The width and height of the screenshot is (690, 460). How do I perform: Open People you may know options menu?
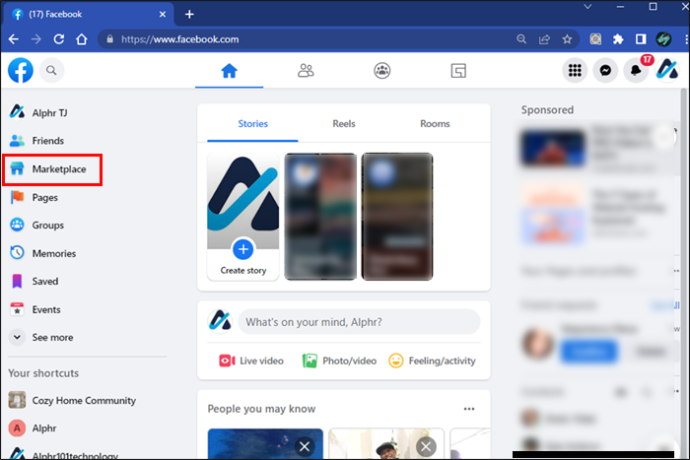469,409
